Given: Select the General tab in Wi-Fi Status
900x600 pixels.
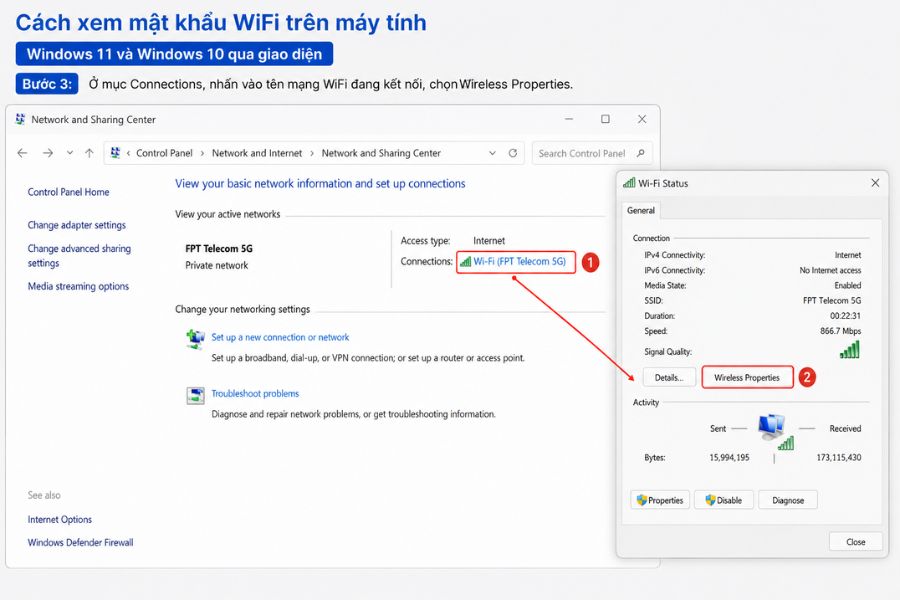Looking at the screenshot, I should (x=641, y=210).
